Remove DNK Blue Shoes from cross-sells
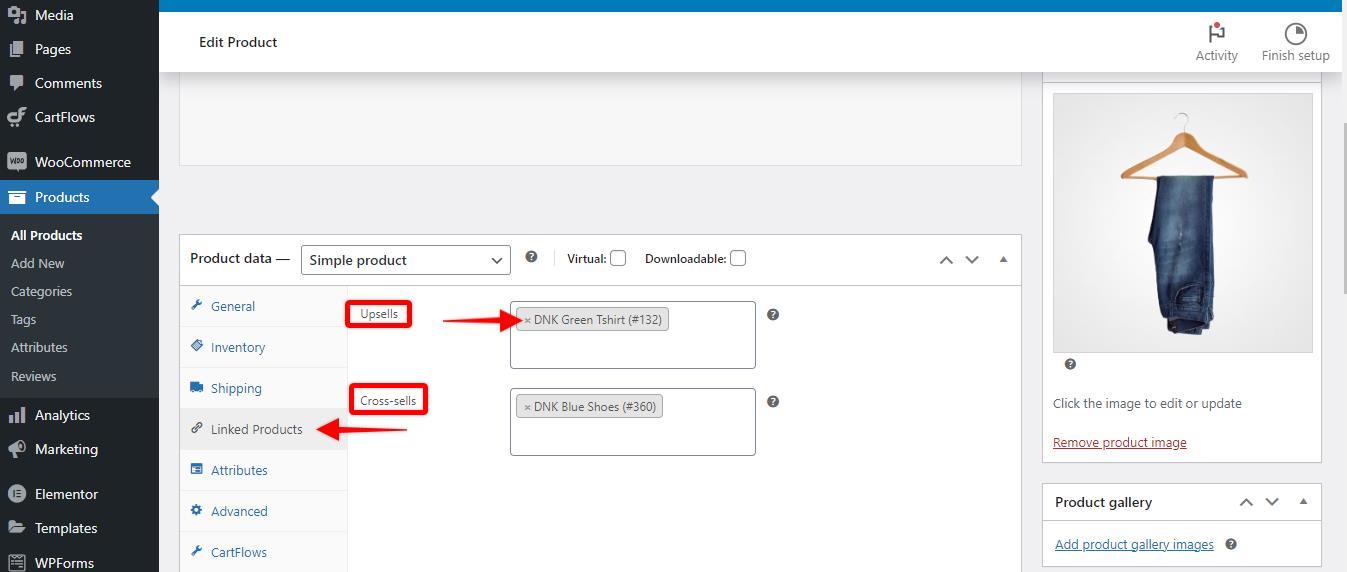 point(527,408)
